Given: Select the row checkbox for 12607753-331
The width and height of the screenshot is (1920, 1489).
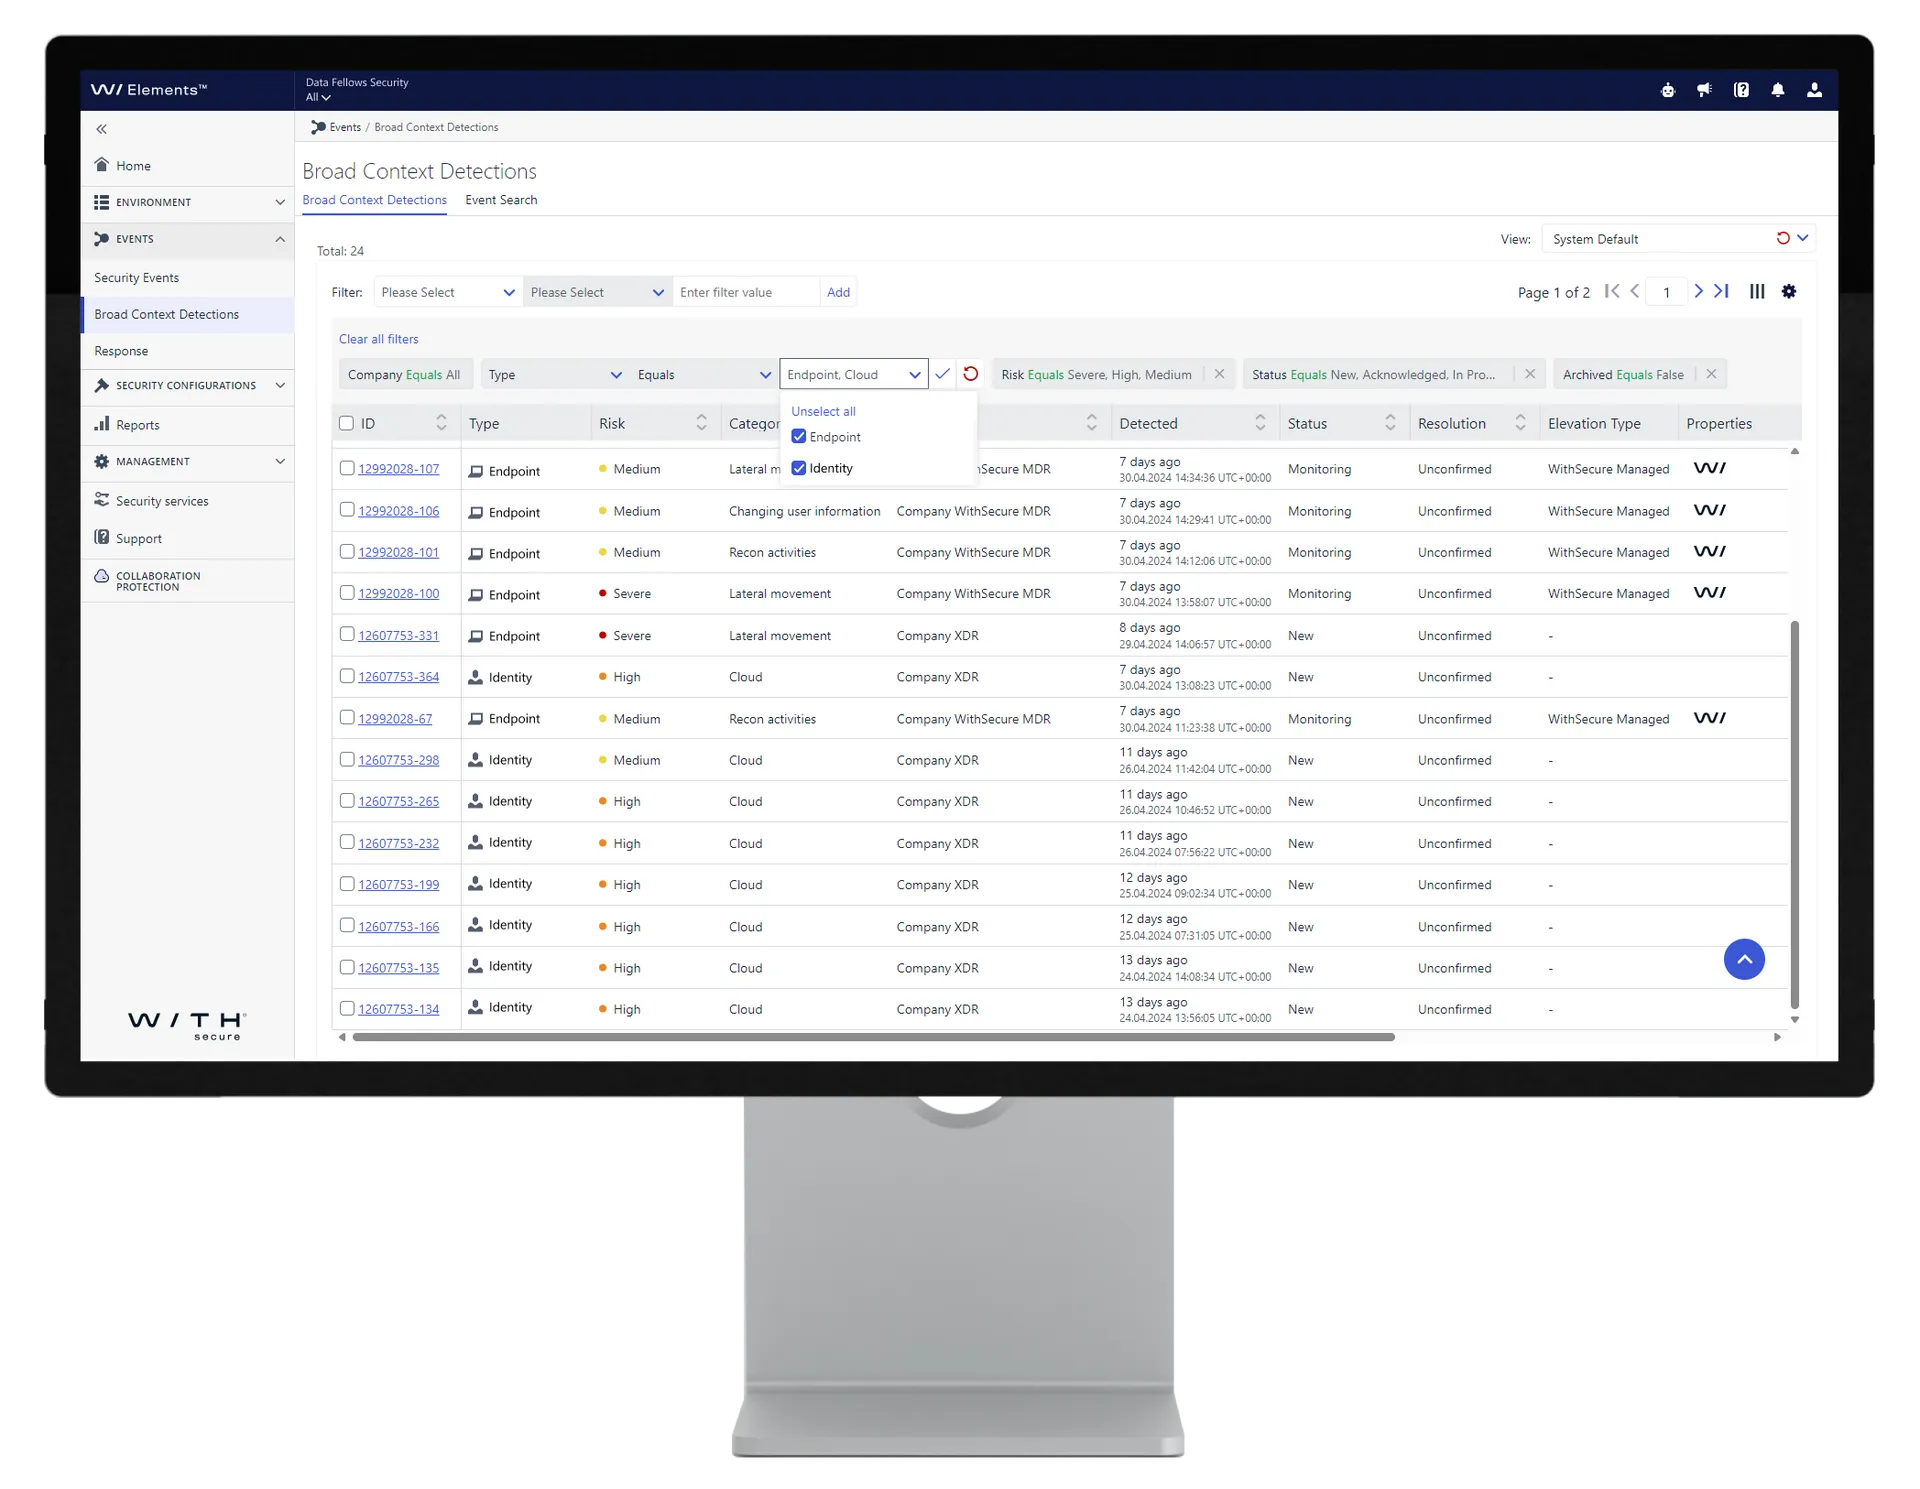Looking at the screenshot, I should tap(347, 635).
